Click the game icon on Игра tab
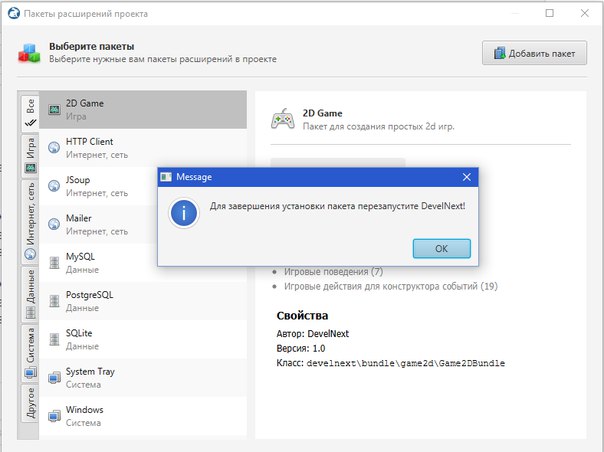604x452 pixels. click(30, 168)
